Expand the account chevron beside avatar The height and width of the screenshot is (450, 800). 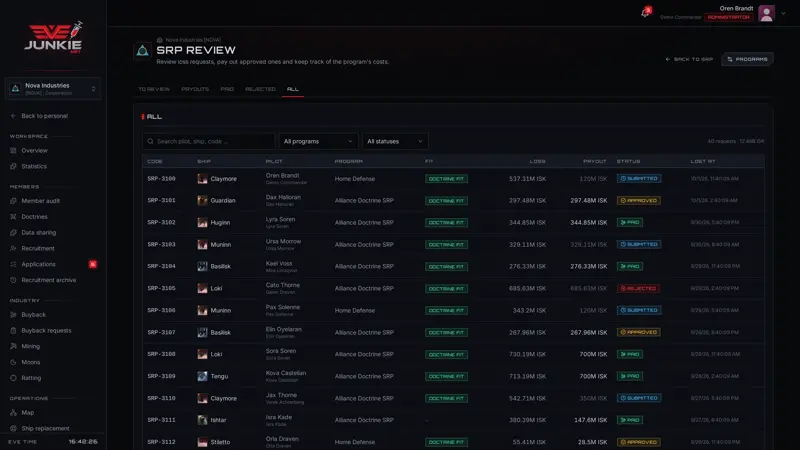point(783,14)
